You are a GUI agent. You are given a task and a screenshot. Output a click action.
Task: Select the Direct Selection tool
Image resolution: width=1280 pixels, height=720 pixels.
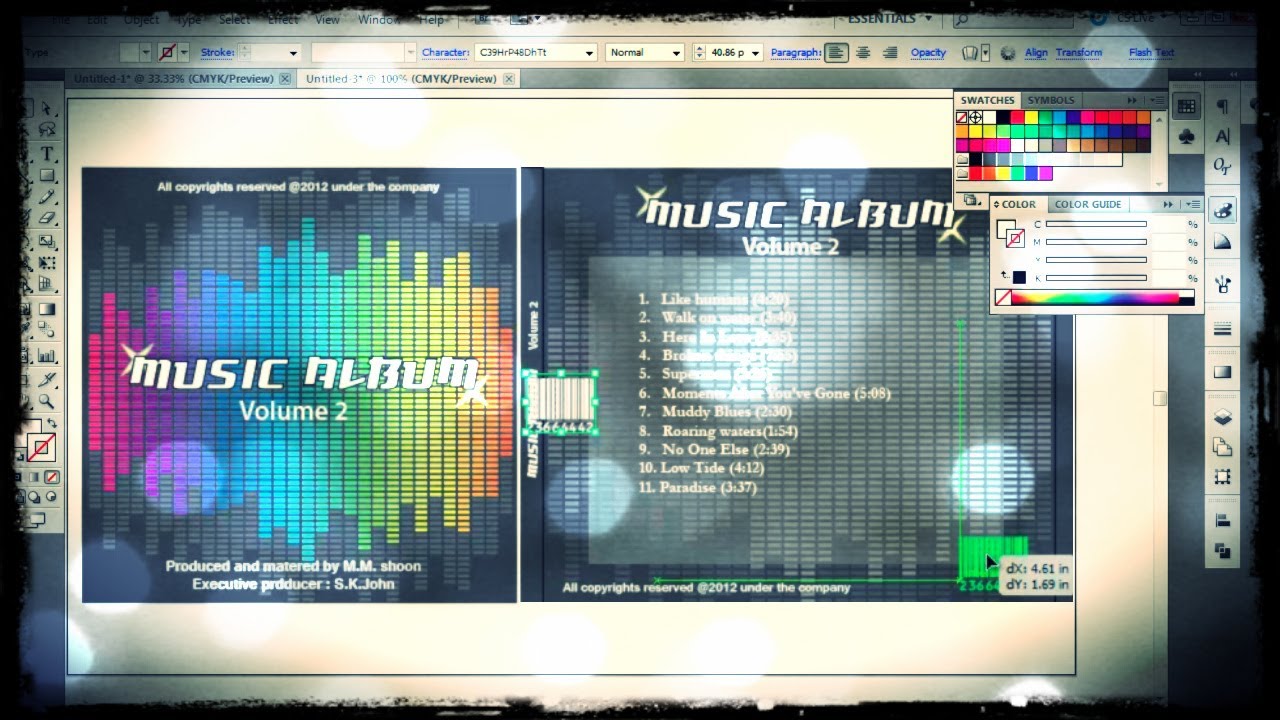pyautogui.click(x=47, y=109)
